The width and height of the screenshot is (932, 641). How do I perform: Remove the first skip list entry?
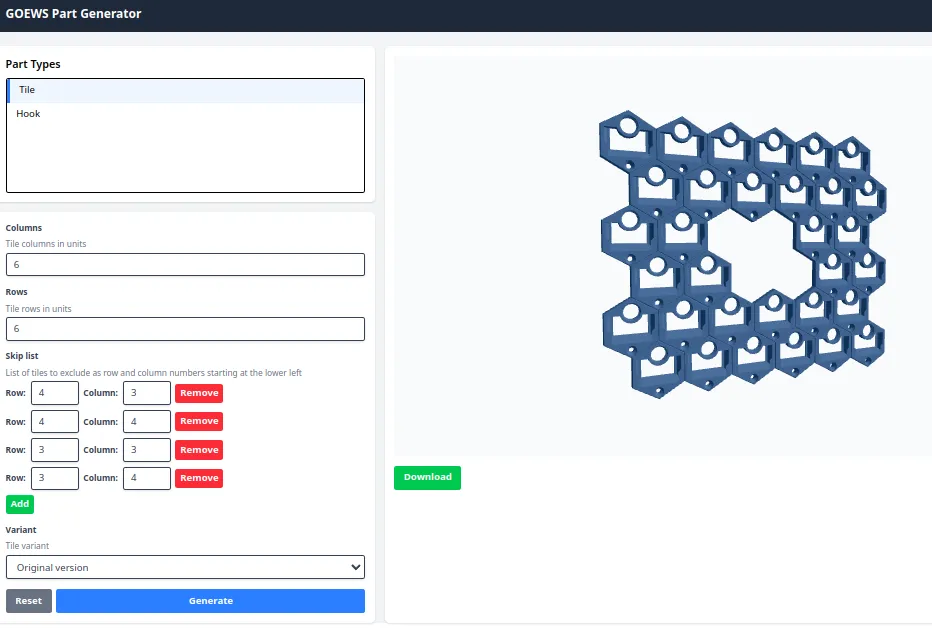coord(199,393)
